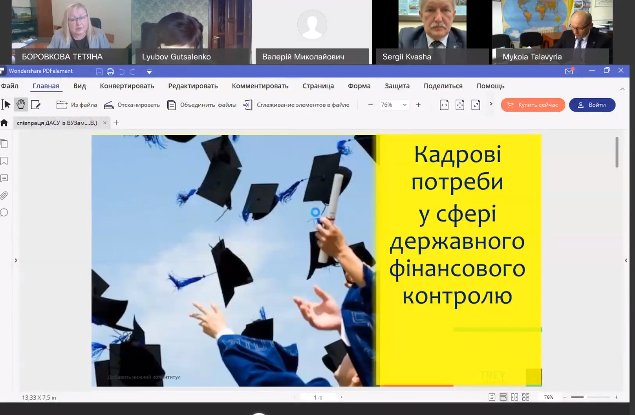Click zoom out minus button in toolbar
The height and width of the screenshot is (415, 635).
point(370,104)
